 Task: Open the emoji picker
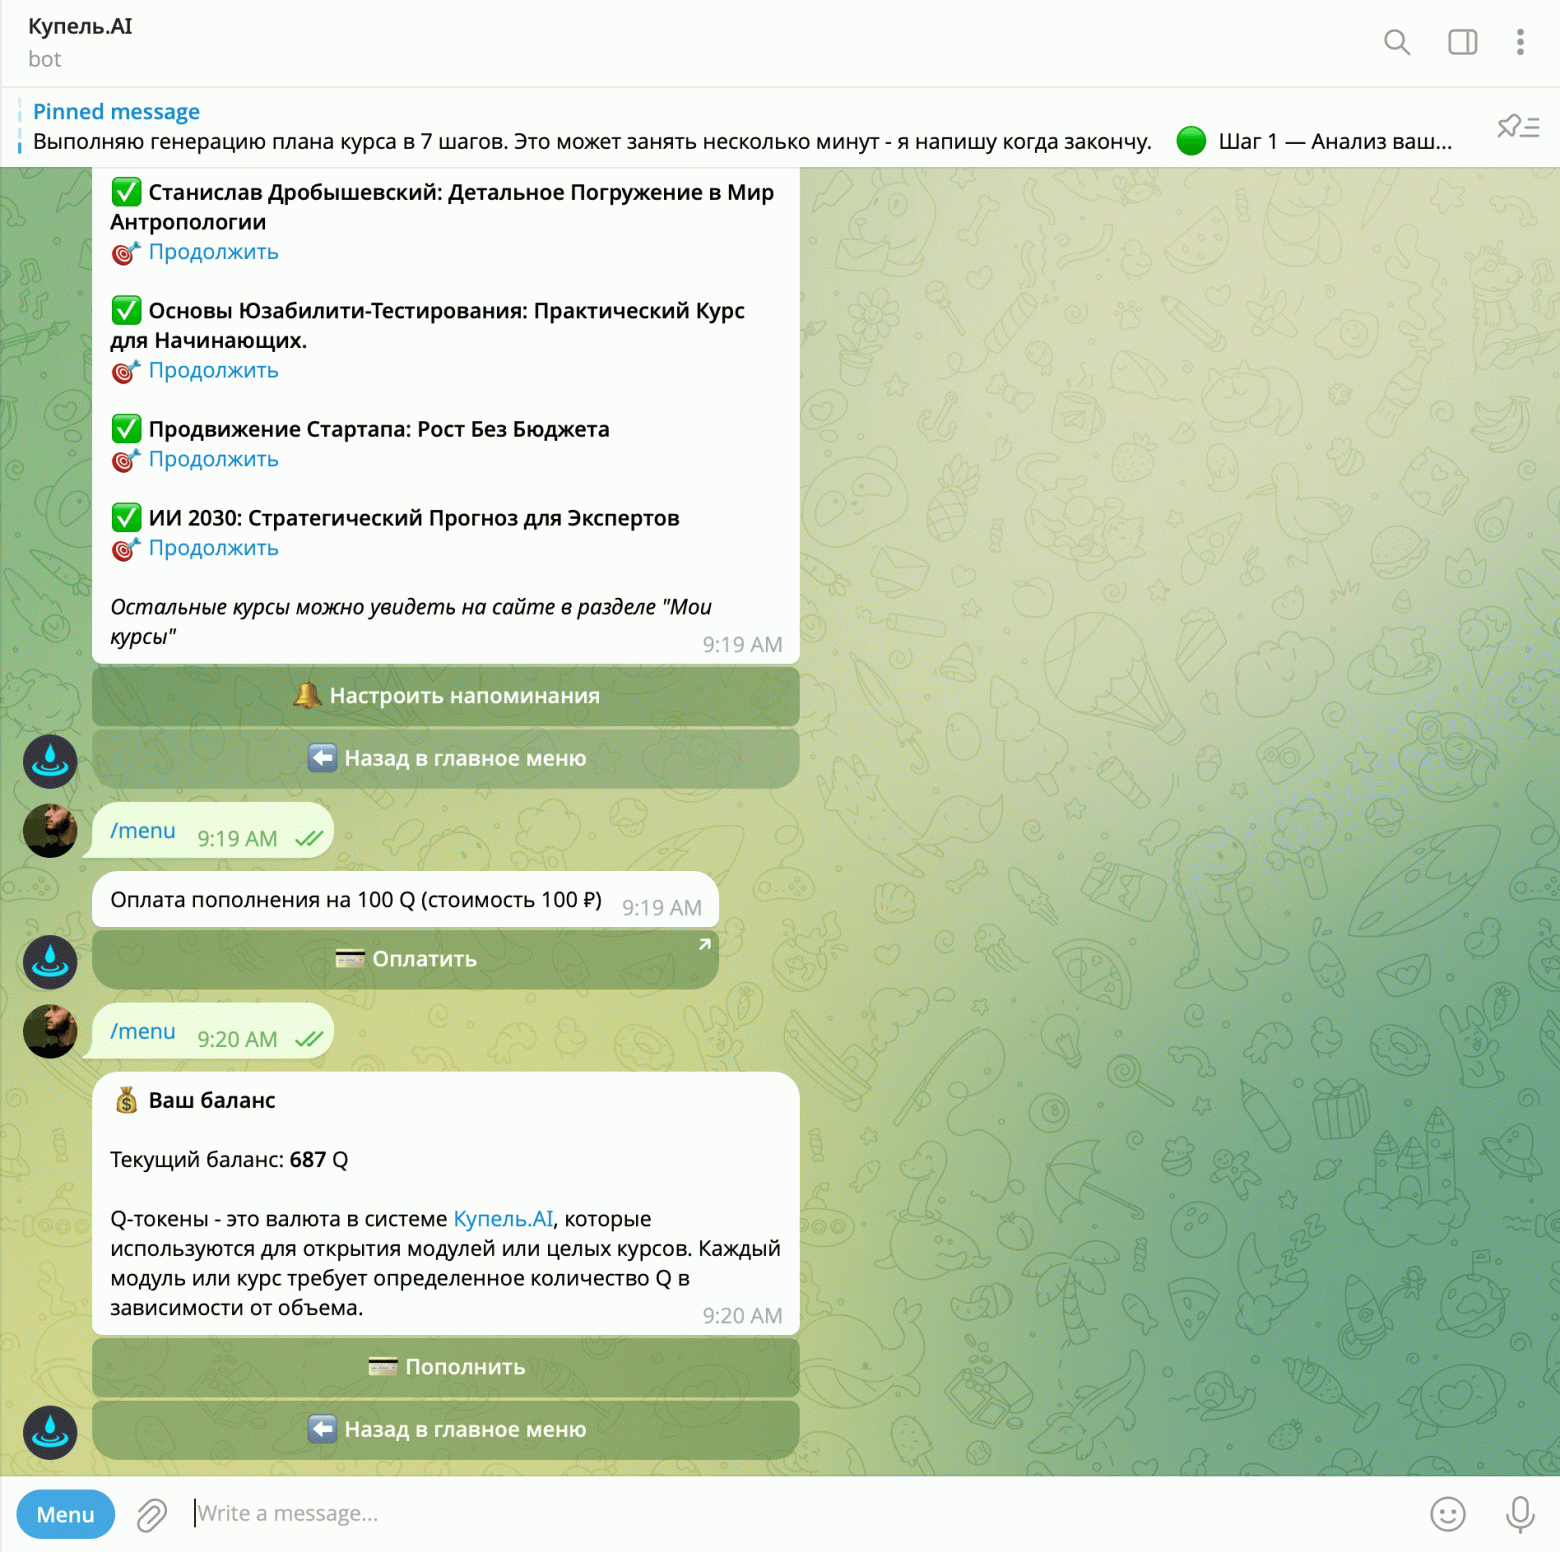tap(1445, 1514)
